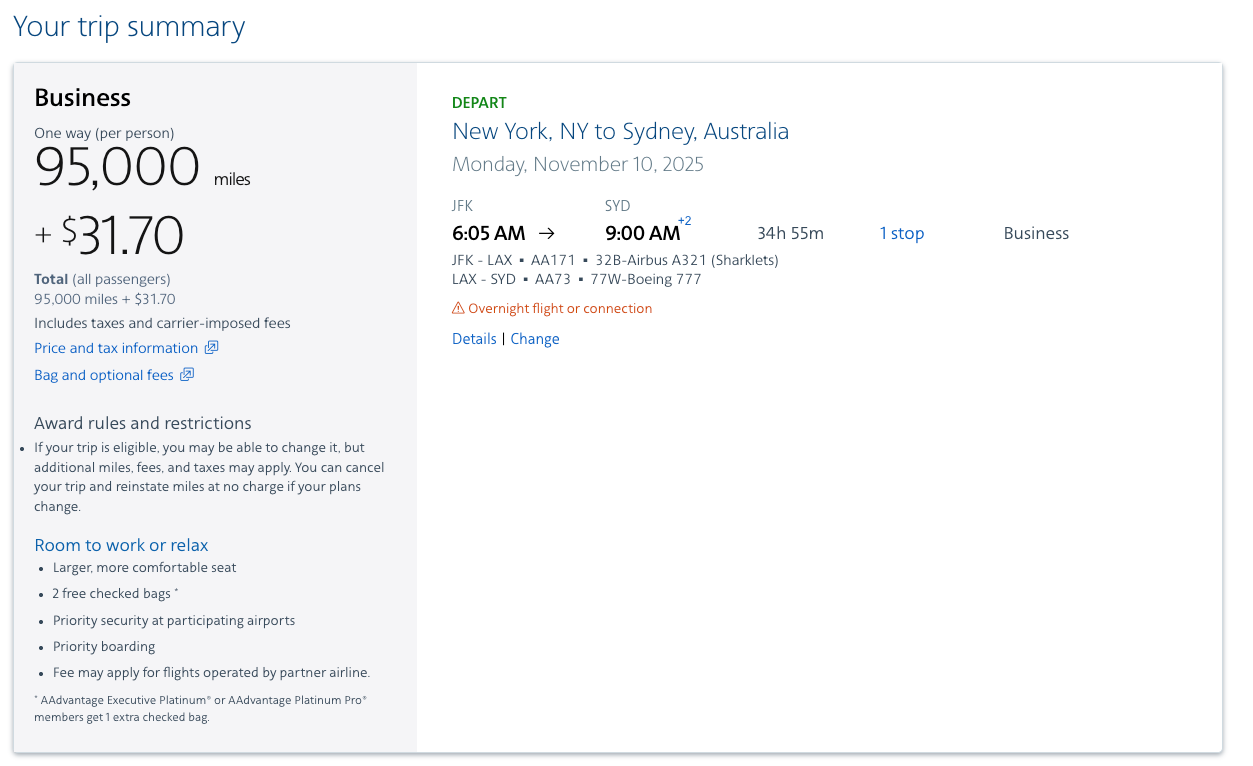This screenshot has width=1253, height=766.
Task: Click the external link icon beside Price and tax information
Action: click(211, 347)
